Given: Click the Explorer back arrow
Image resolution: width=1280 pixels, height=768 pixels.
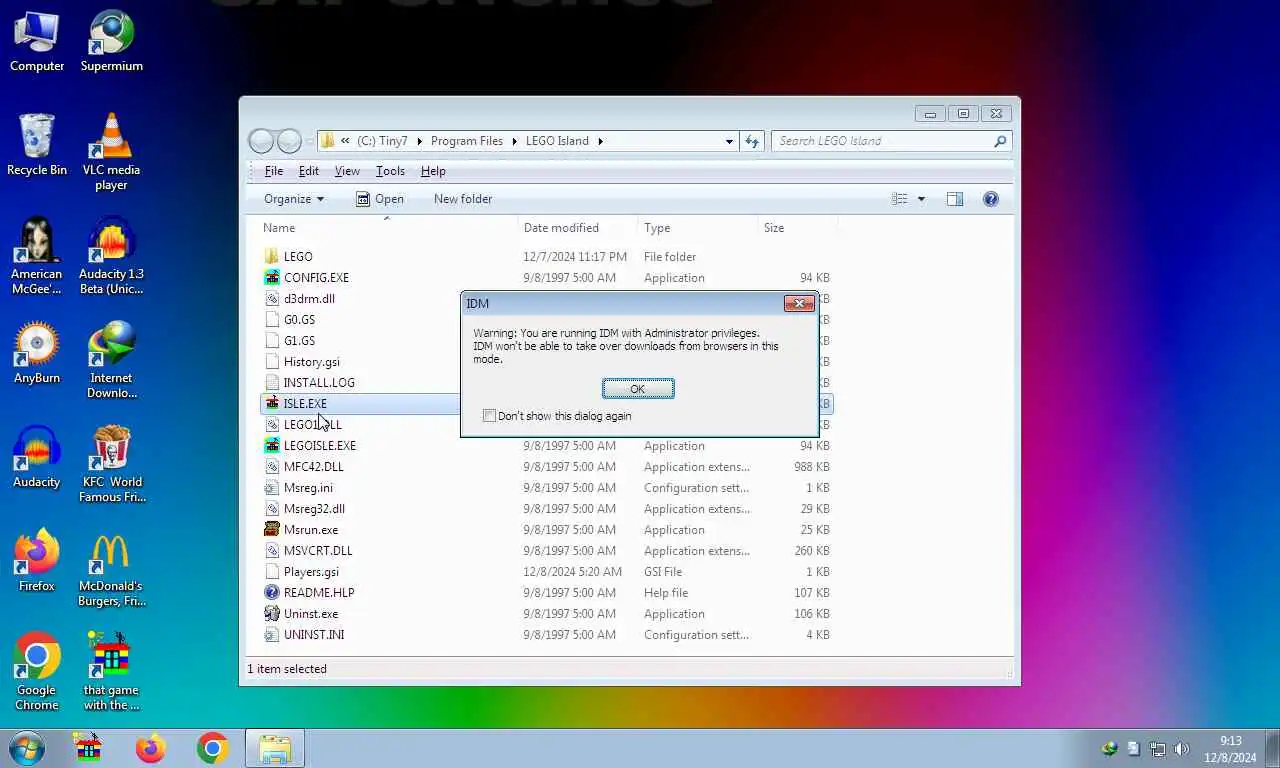Looking at the screenshot, I should click(x=261, y=141).
